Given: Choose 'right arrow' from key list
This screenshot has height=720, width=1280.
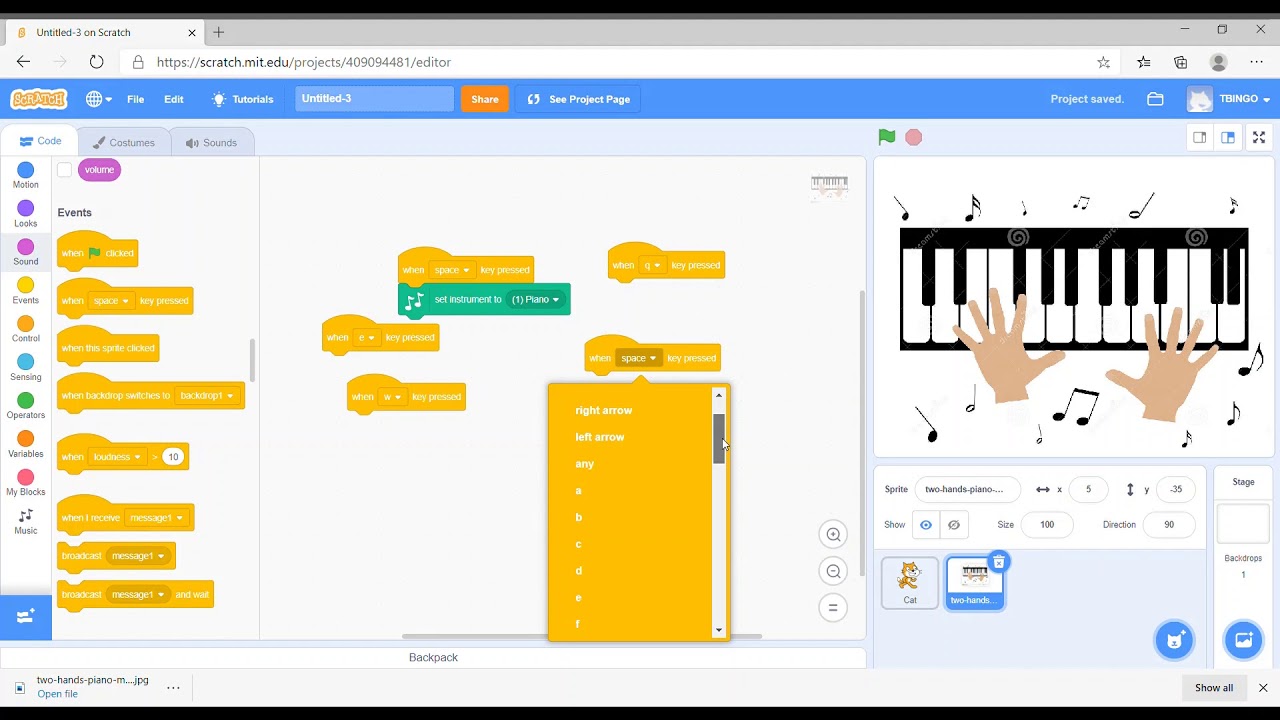Looking at the screenshot, I should click(603, 410).
